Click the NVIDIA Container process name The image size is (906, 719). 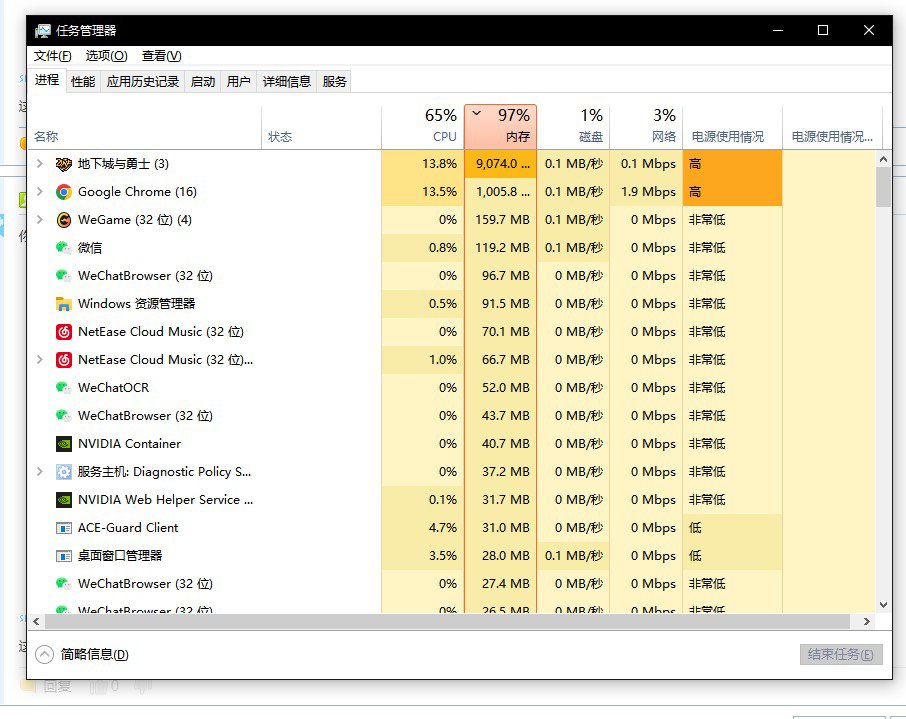click(129, 444)
